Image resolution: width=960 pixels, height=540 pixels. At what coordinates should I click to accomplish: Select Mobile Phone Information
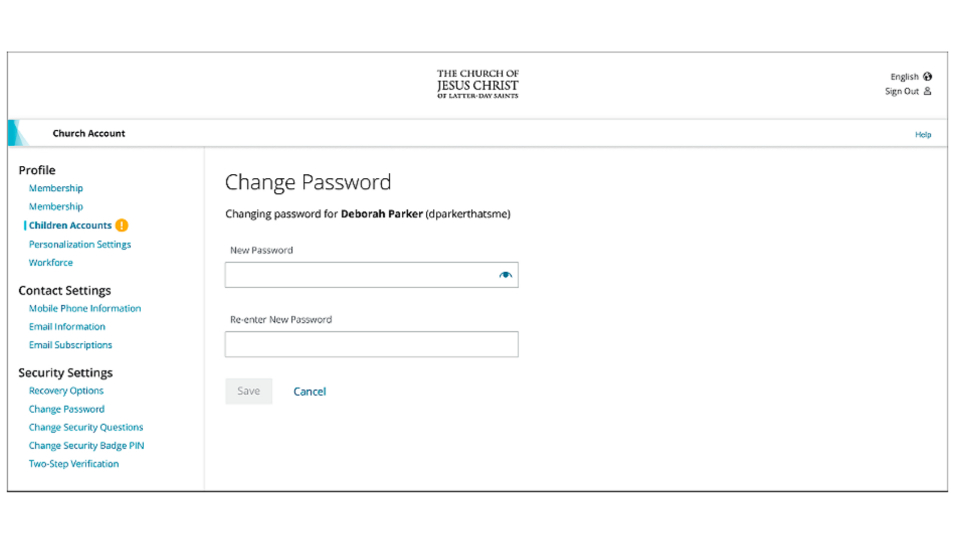(x=85, y=309)
